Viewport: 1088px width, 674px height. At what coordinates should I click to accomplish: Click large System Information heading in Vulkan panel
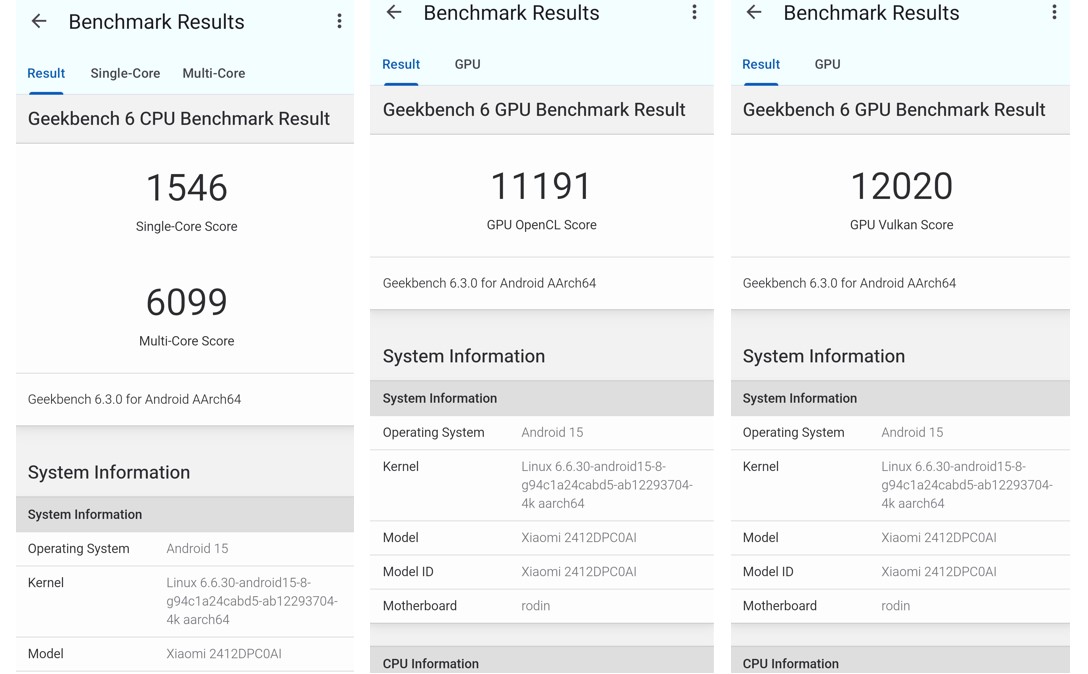pyautogui.click(x=824, y=356)
